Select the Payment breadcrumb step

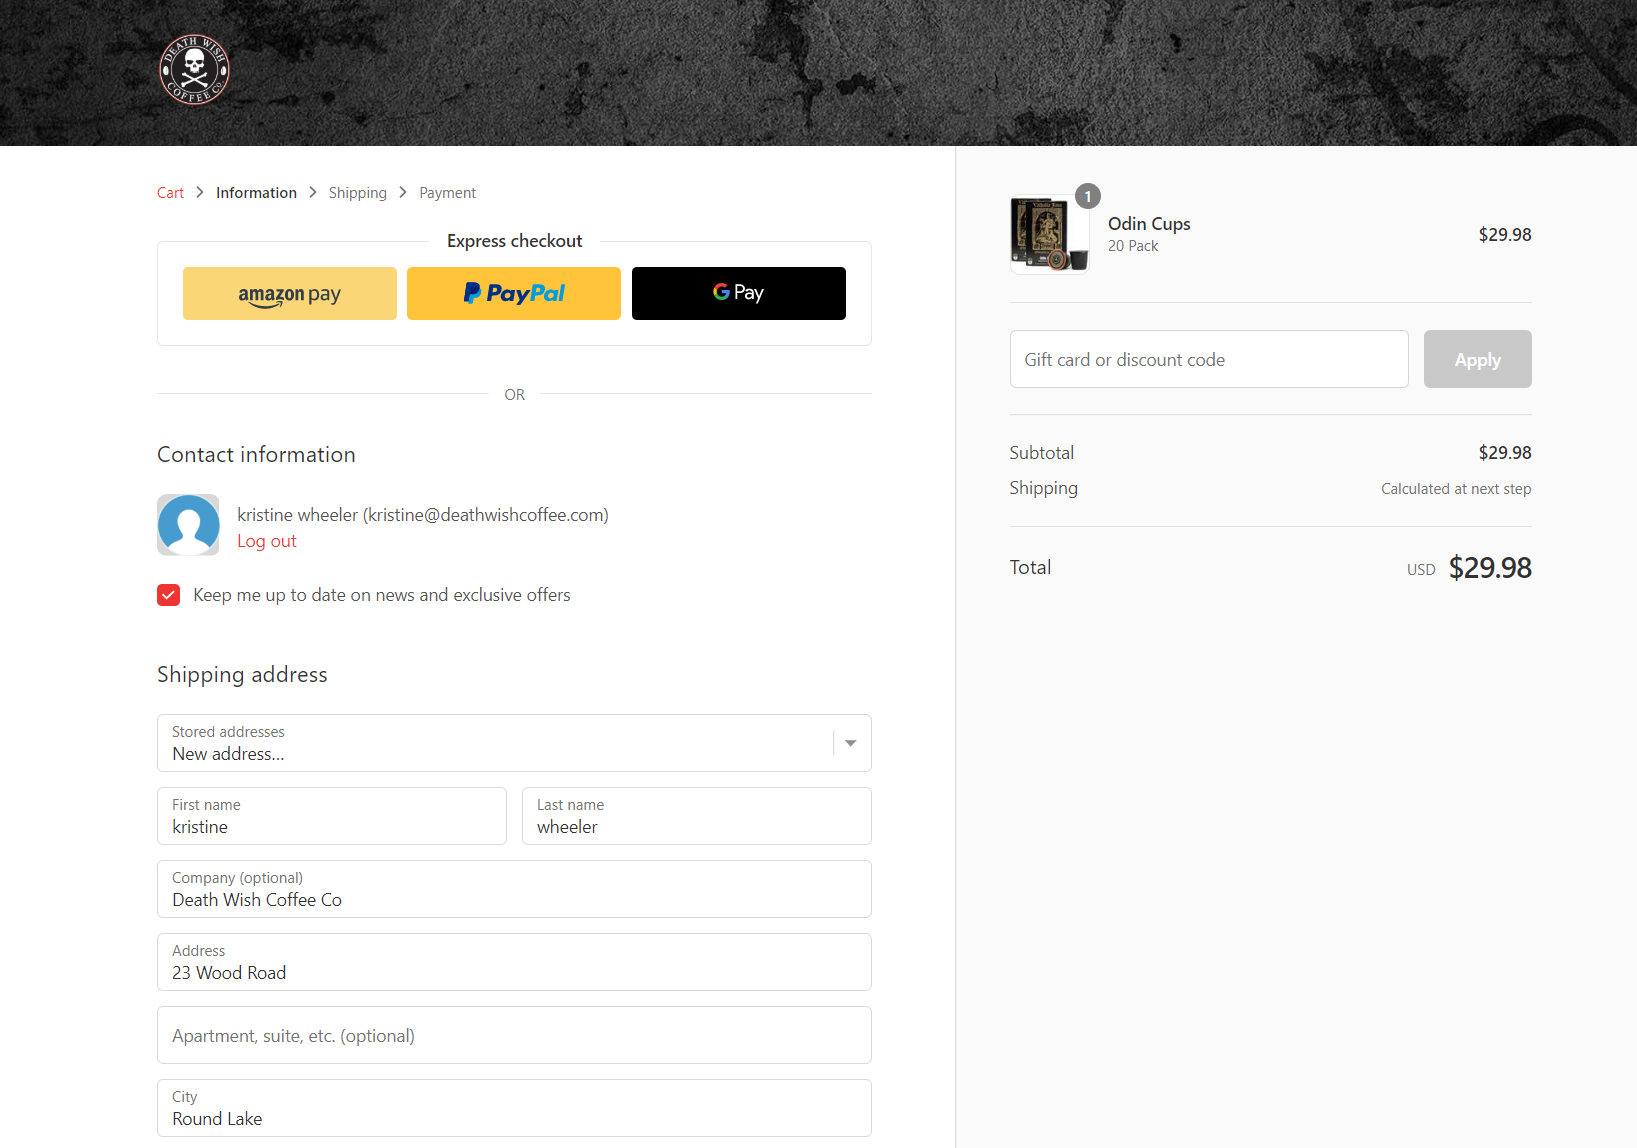pos(447,193)
